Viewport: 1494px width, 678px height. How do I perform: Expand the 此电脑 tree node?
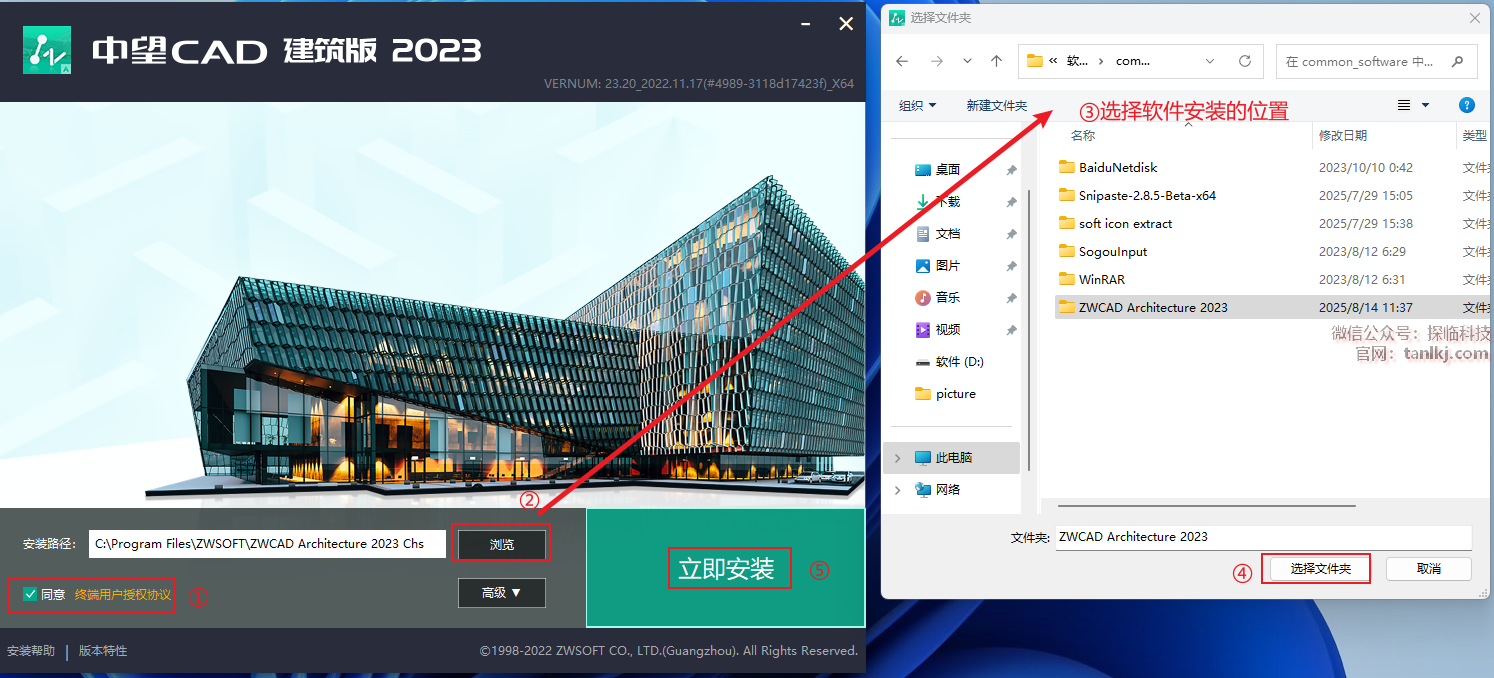[x=897, y=458]
